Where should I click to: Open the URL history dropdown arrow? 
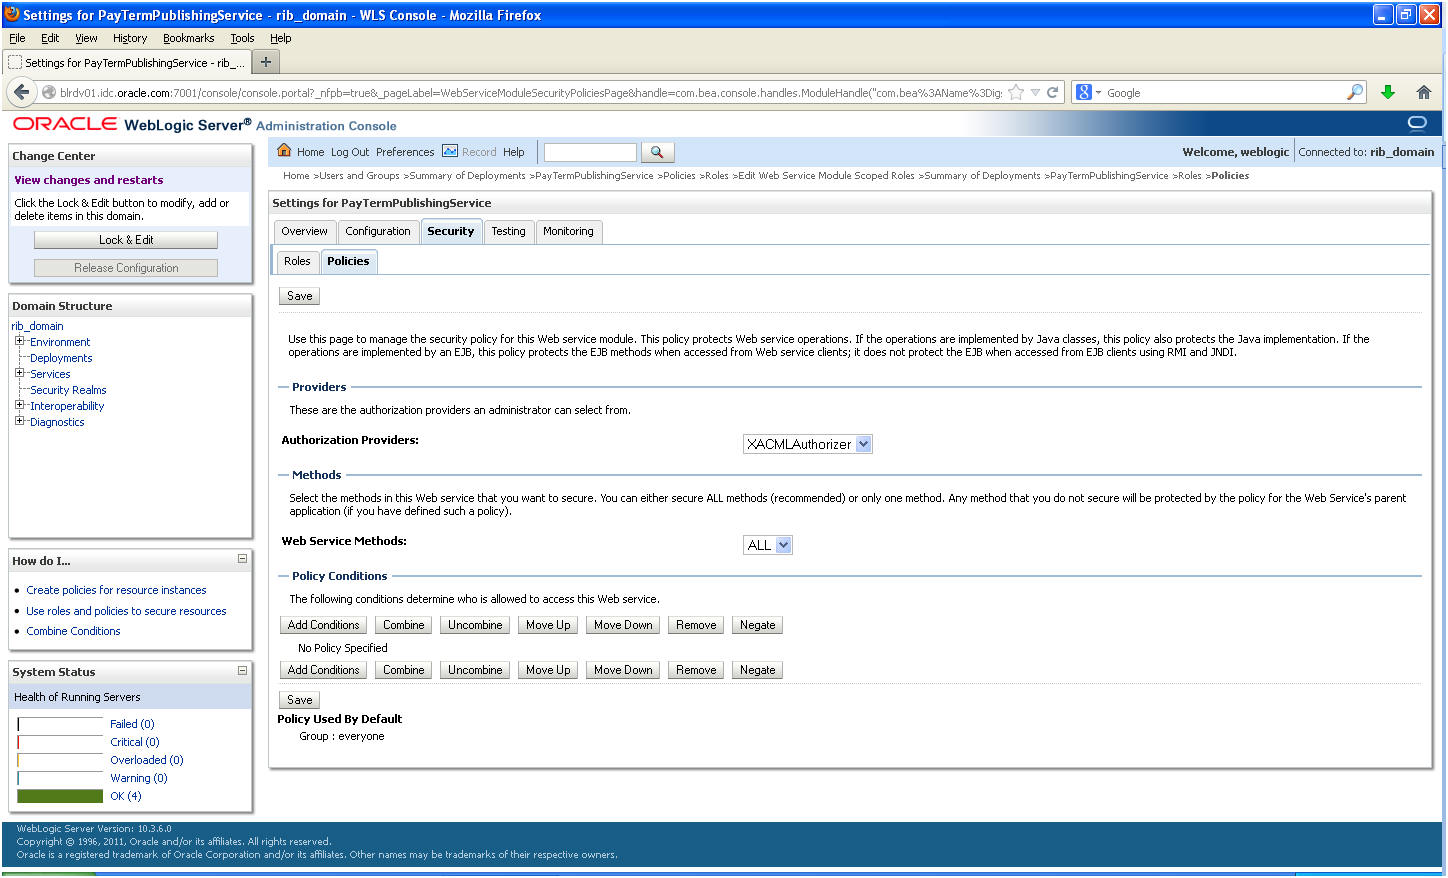[x=1036, y=92]
